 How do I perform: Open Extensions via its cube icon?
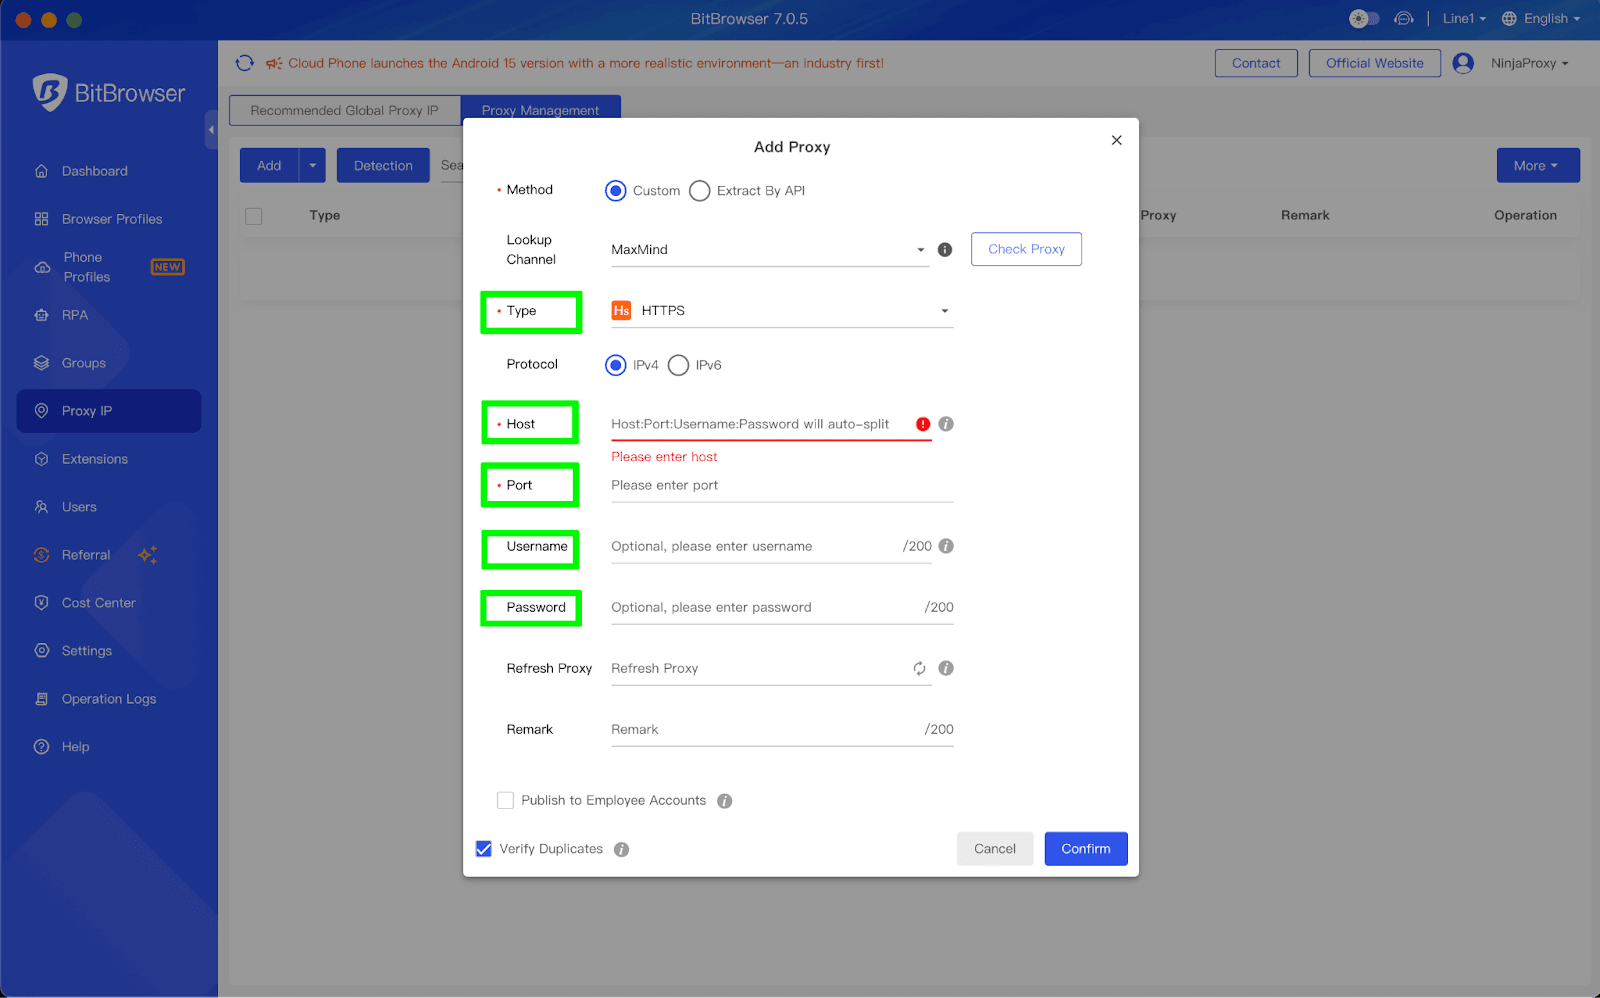click(x=41, y=459)
